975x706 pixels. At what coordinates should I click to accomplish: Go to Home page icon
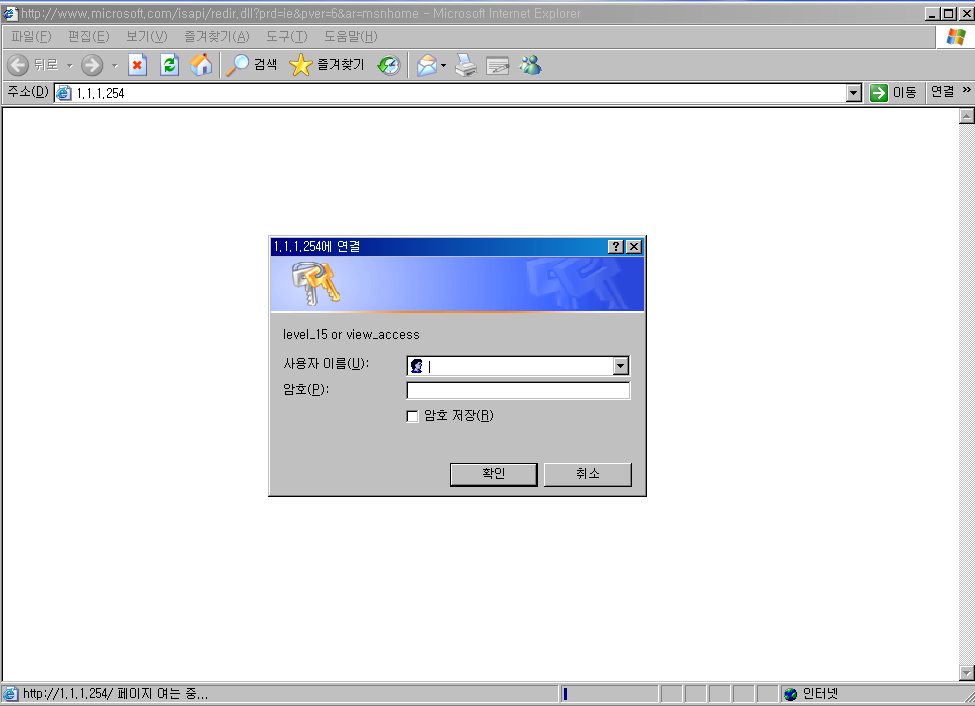point(201,65)
